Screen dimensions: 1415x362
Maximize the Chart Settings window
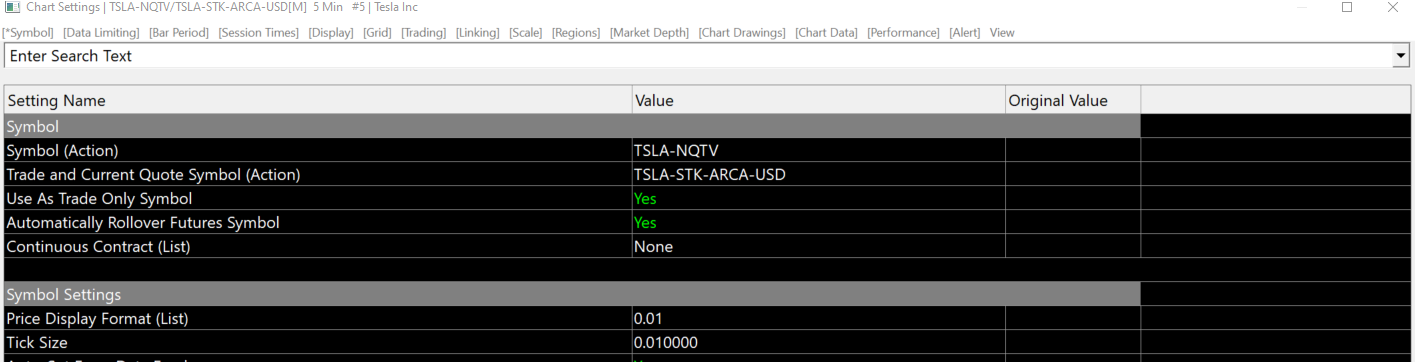(1347, 8)
